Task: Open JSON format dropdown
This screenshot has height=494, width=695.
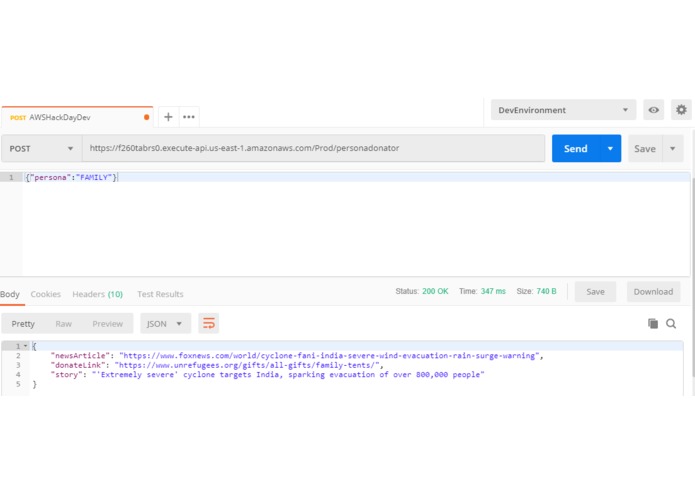Action: click(165, 323)
